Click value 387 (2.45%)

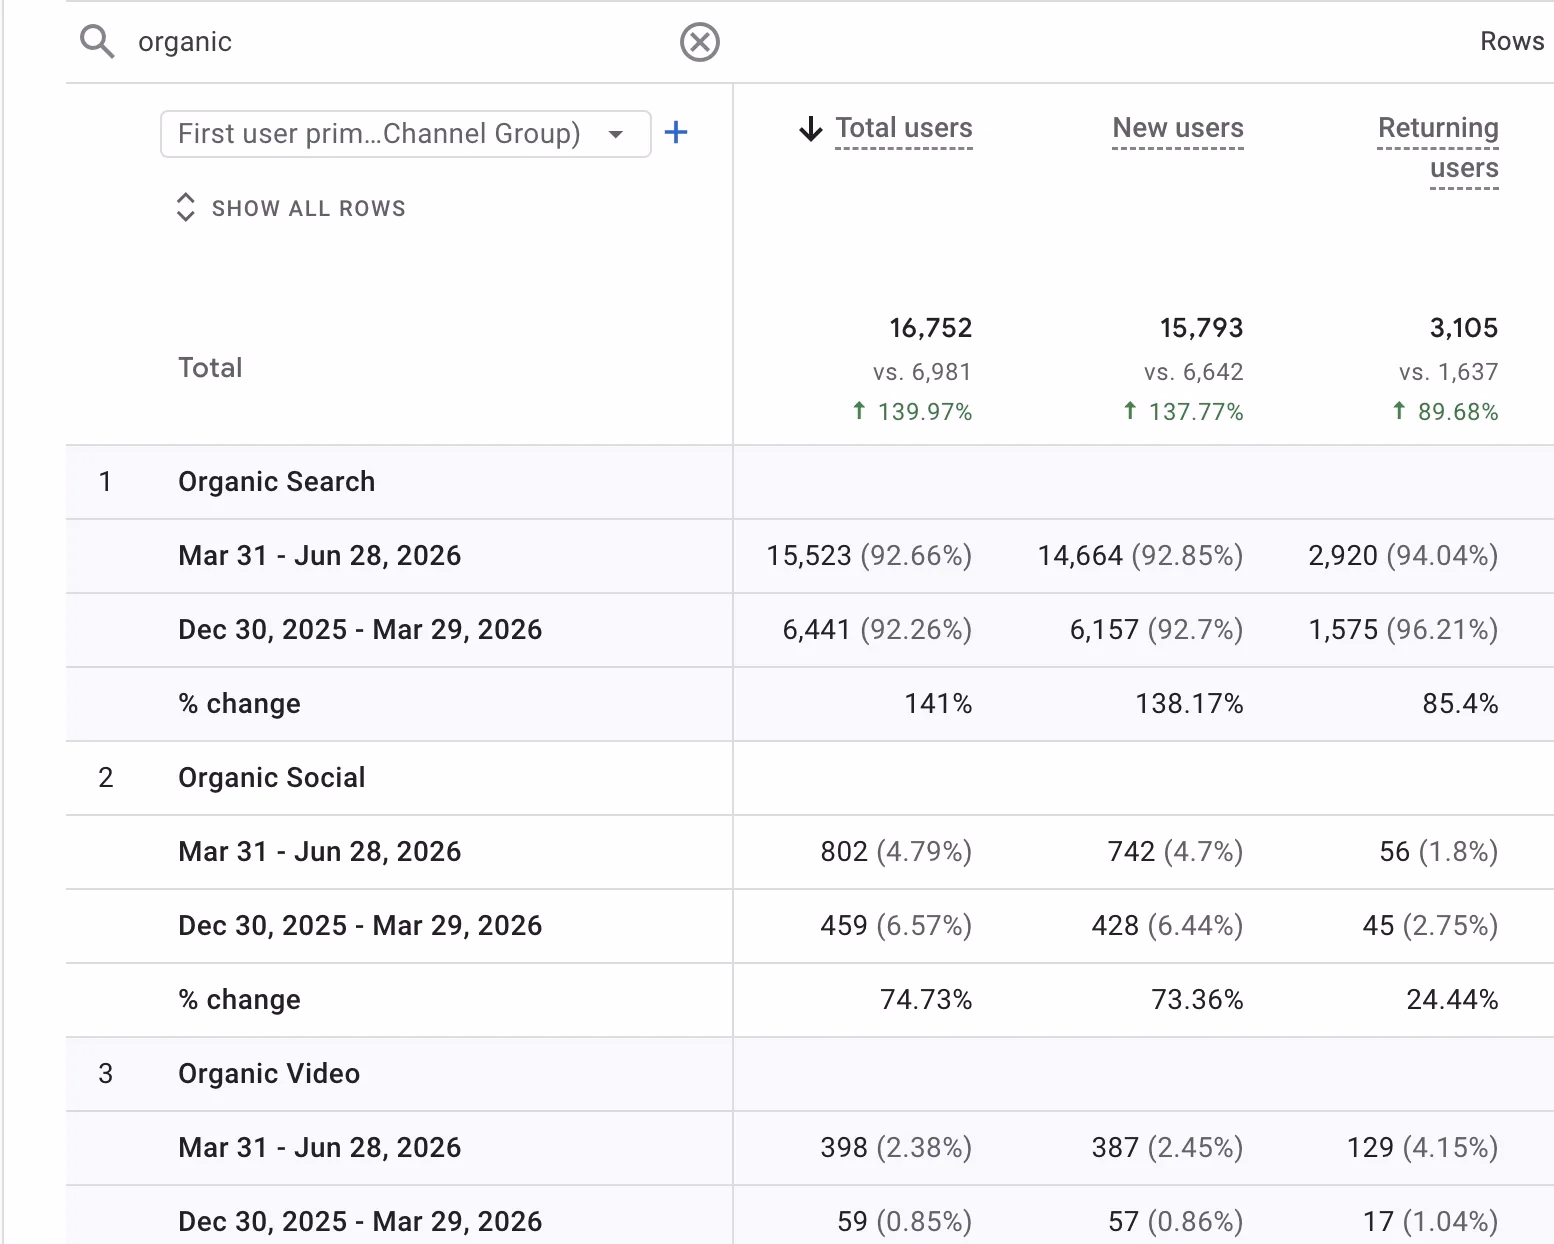[x=1167, y=1148]
